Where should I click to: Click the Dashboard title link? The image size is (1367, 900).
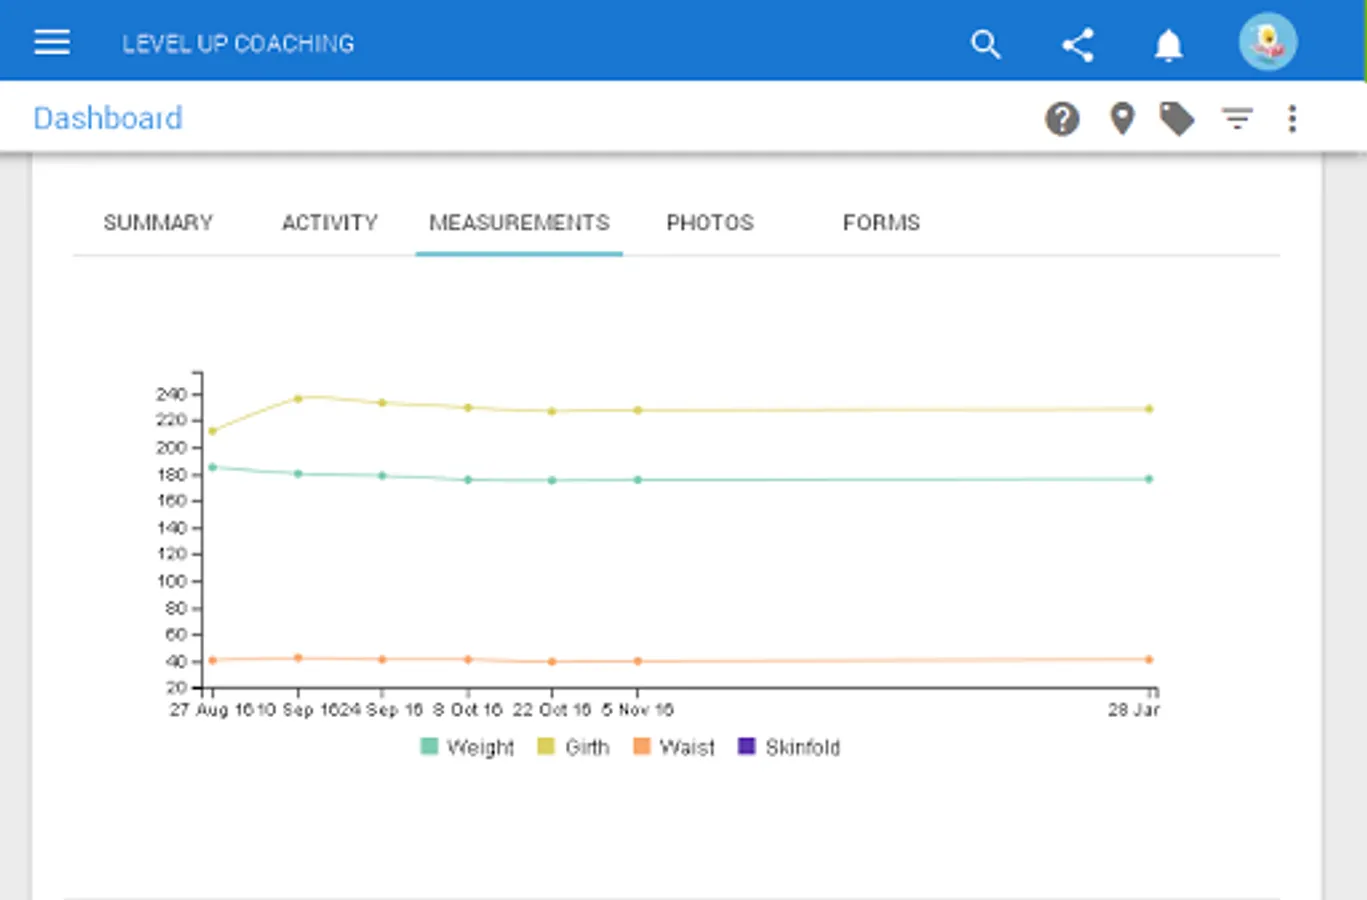coord(108,118)
